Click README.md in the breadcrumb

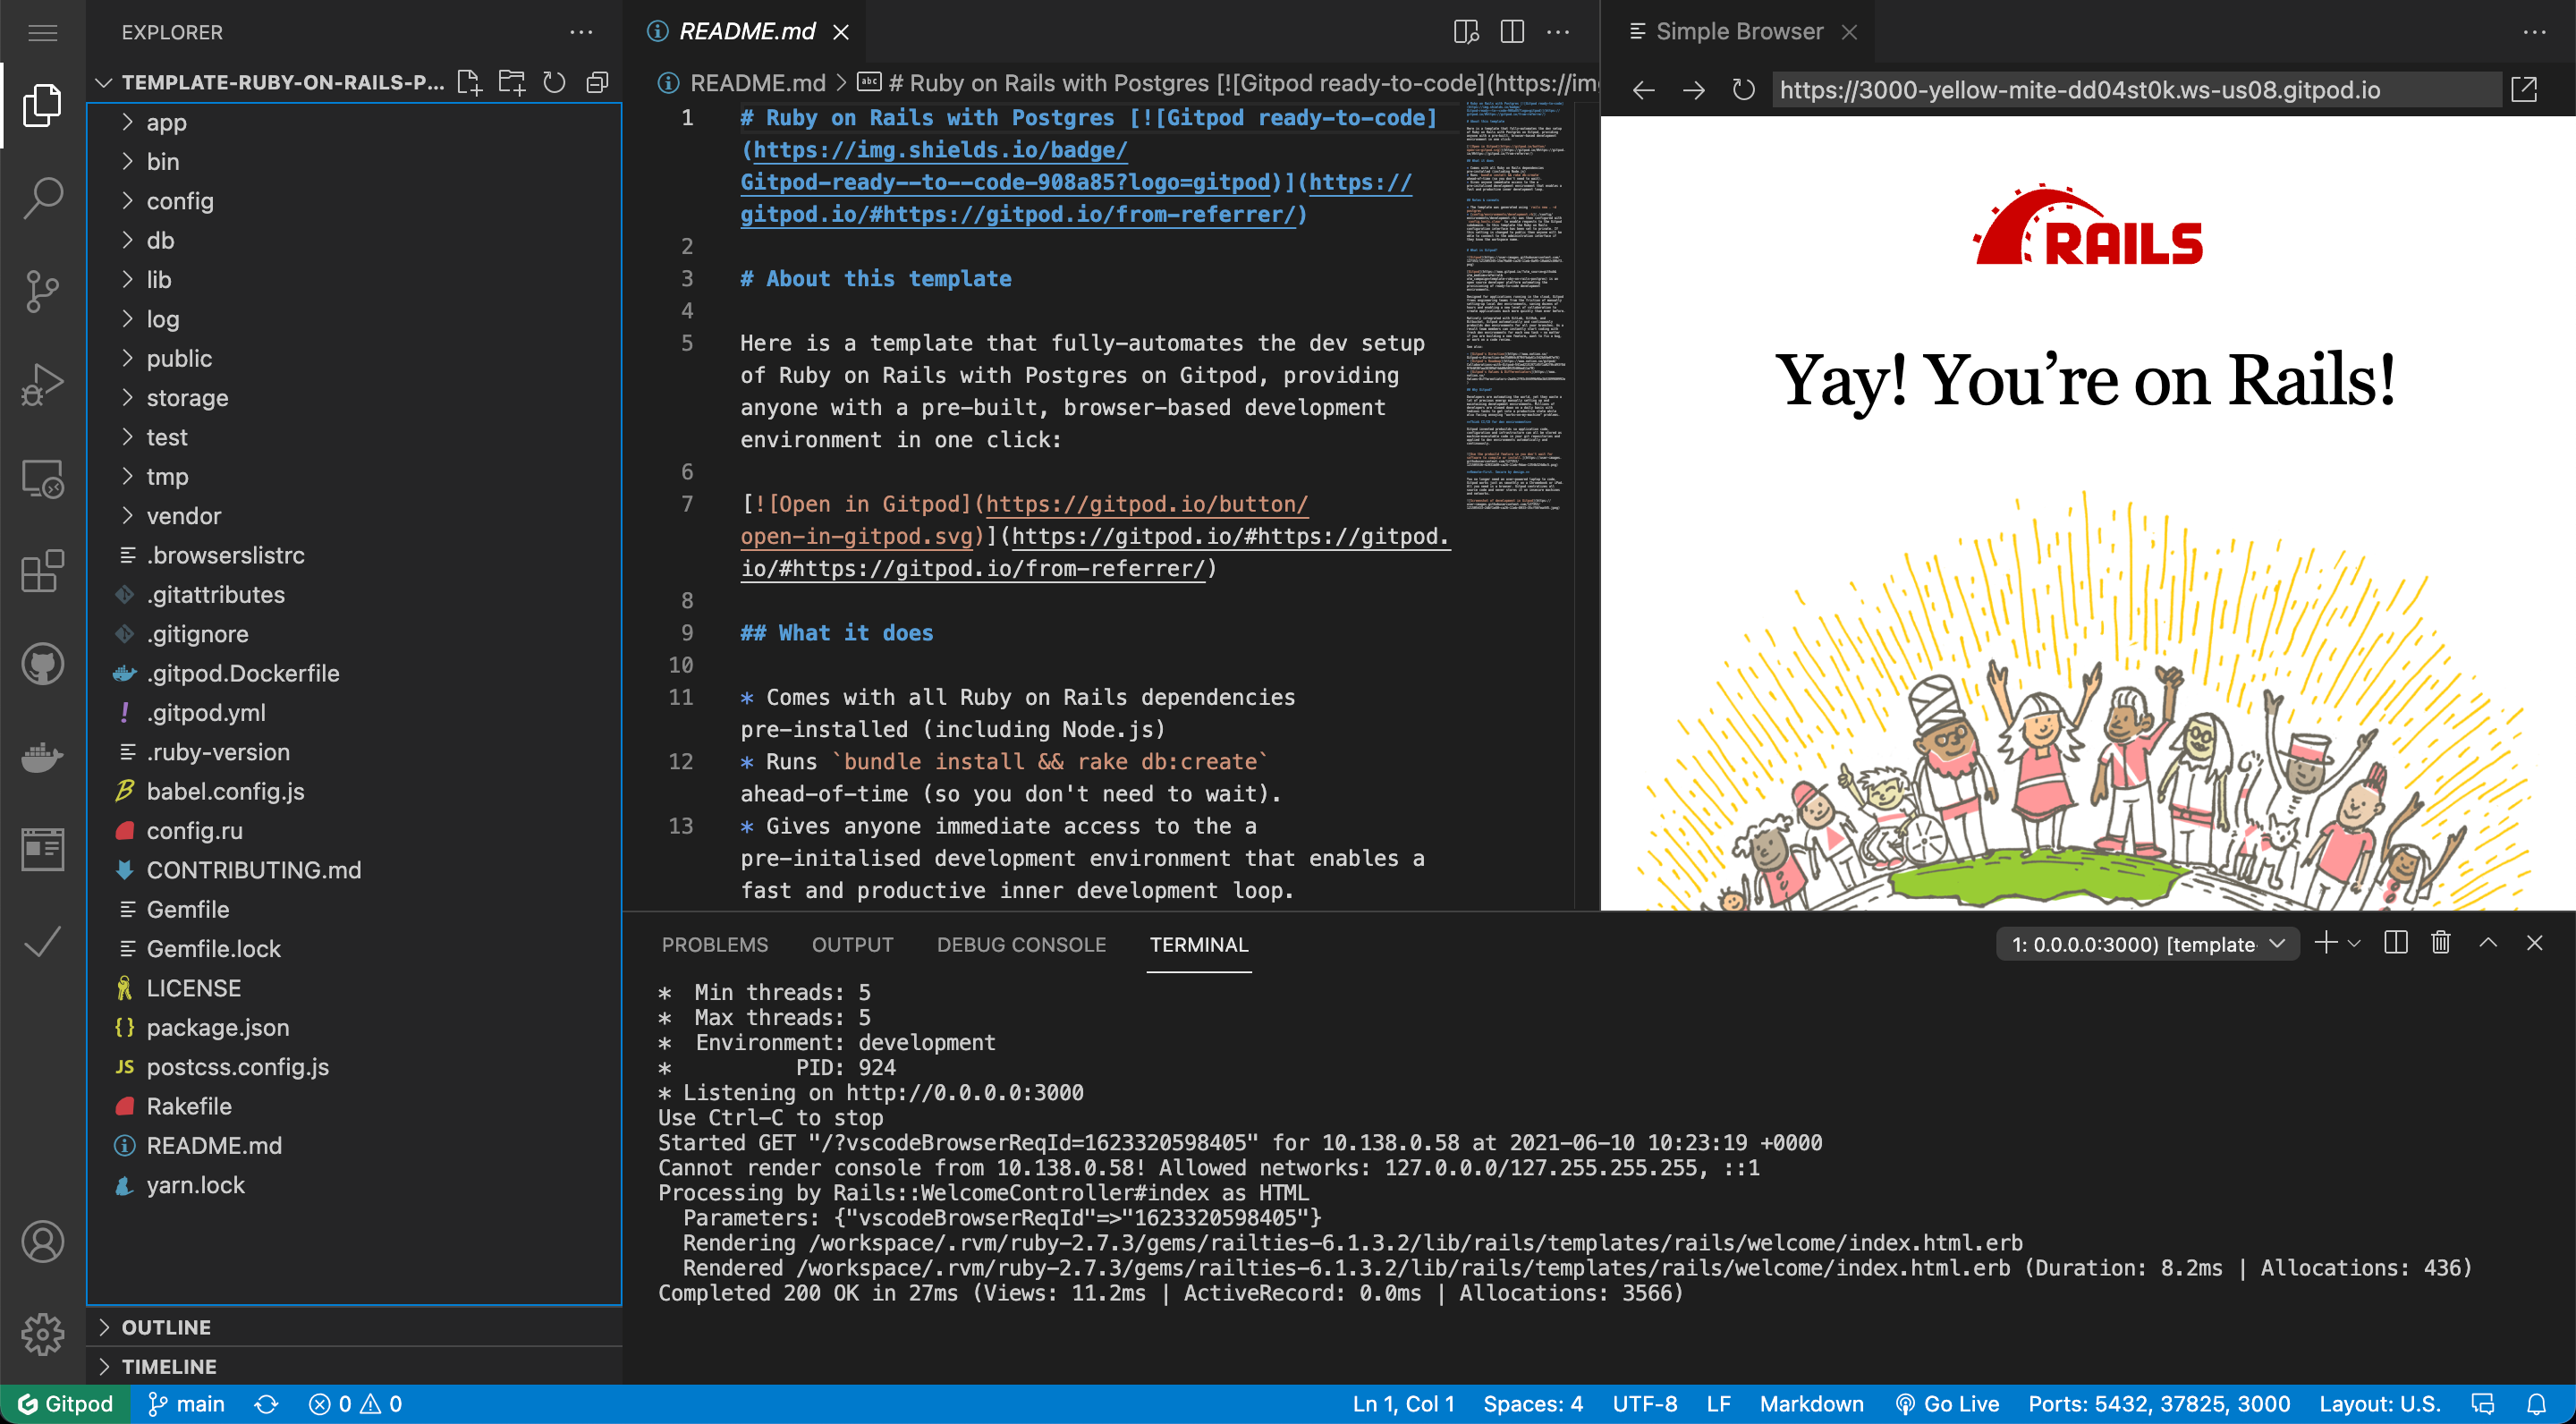[757, 83]
